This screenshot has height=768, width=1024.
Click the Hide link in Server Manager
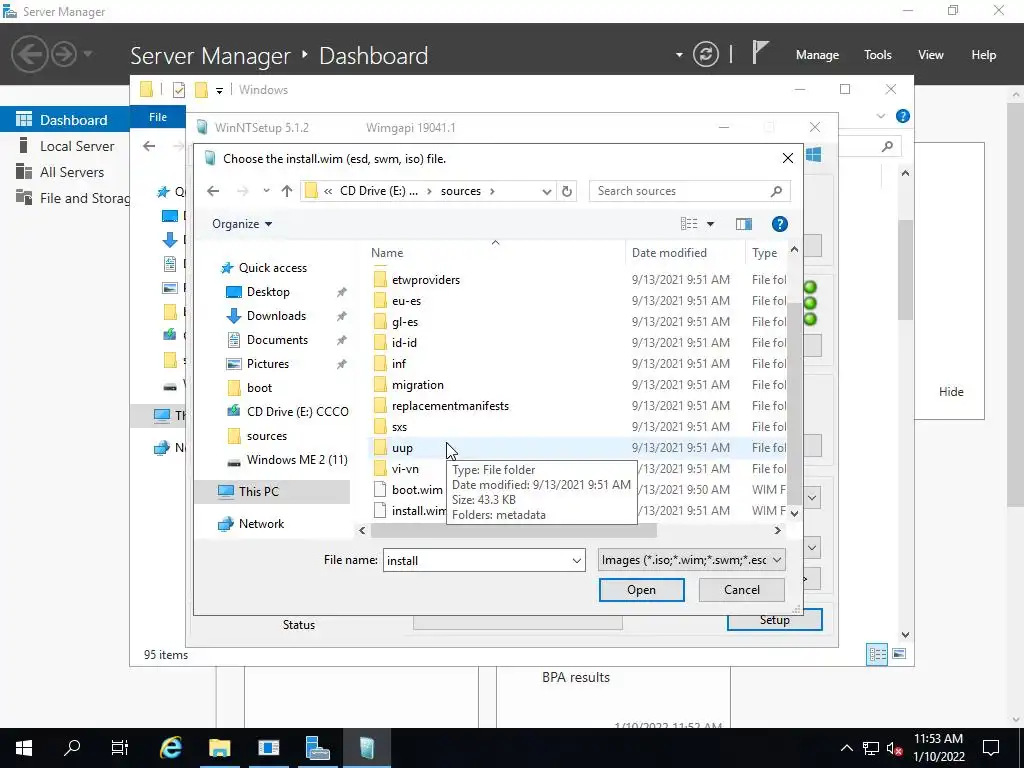951,392
